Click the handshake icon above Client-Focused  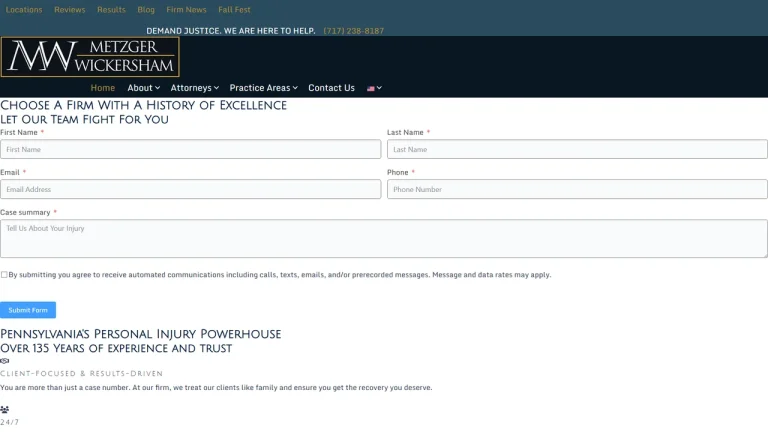coord(4,361)
